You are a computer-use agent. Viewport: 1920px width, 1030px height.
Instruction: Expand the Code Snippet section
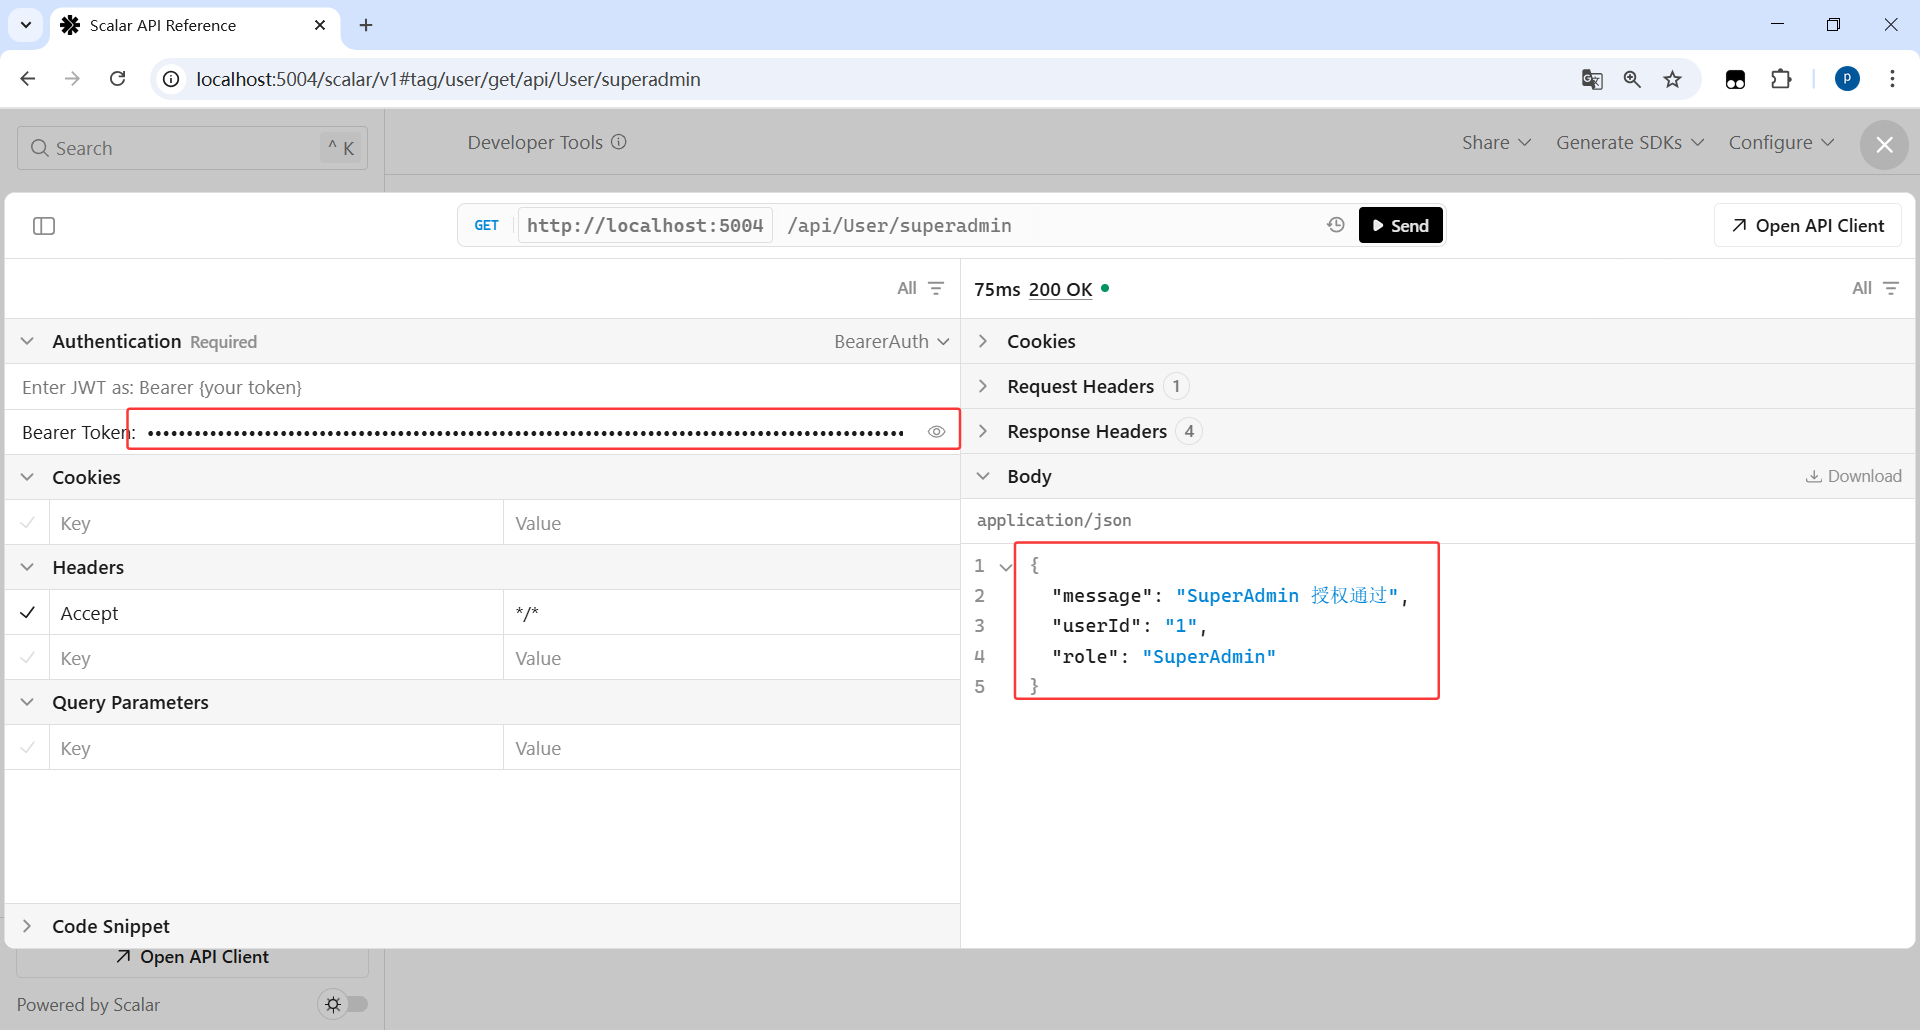pyautogui.click(x=27, y=926)
